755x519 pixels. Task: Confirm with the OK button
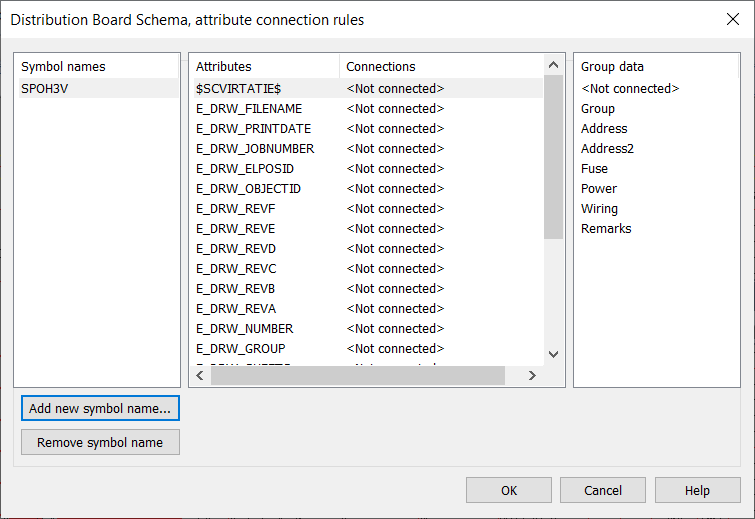tap(508, 490)
